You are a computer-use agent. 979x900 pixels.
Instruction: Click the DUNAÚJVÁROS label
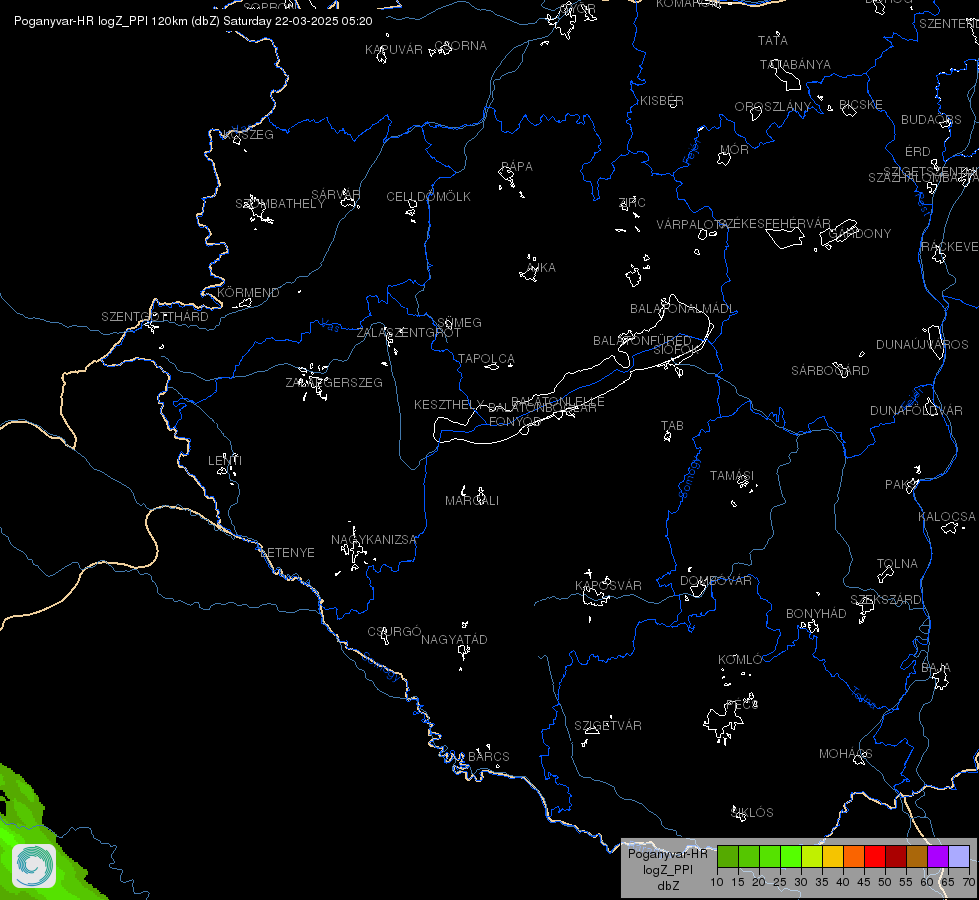[922, 344]
